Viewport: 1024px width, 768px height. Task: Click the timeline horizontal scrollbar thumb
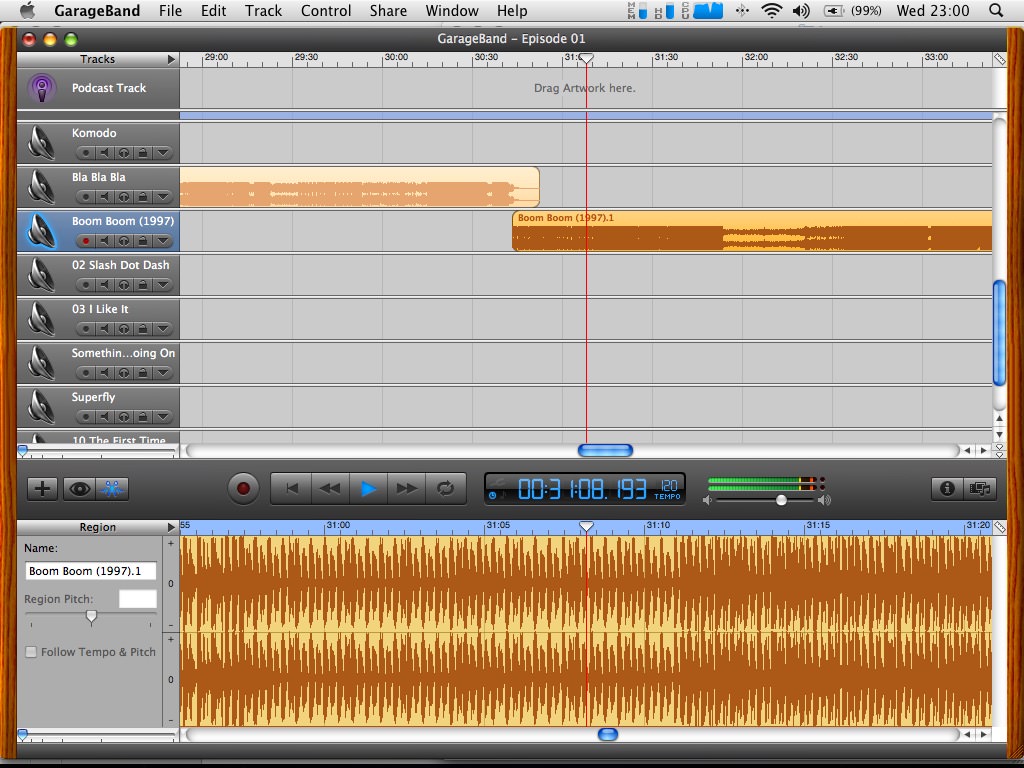pyautogui.click(x=605, y=451)
